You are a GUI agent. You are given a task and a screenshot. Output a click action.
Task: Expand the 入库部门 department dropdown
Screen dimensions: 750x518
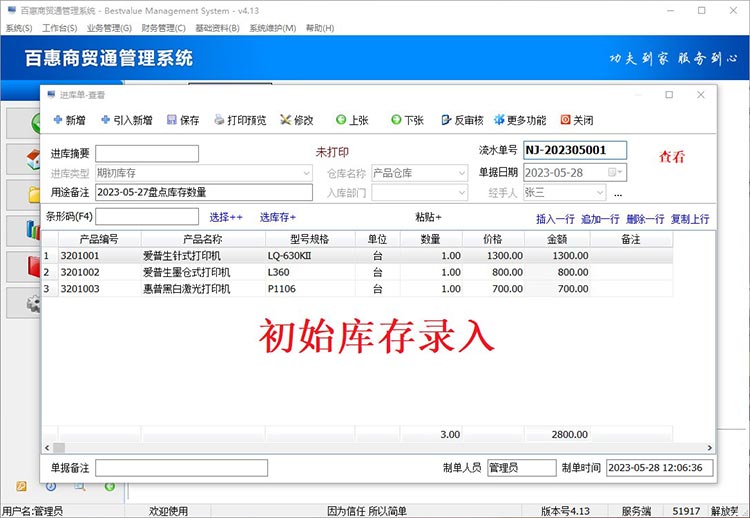click(462, 193)
